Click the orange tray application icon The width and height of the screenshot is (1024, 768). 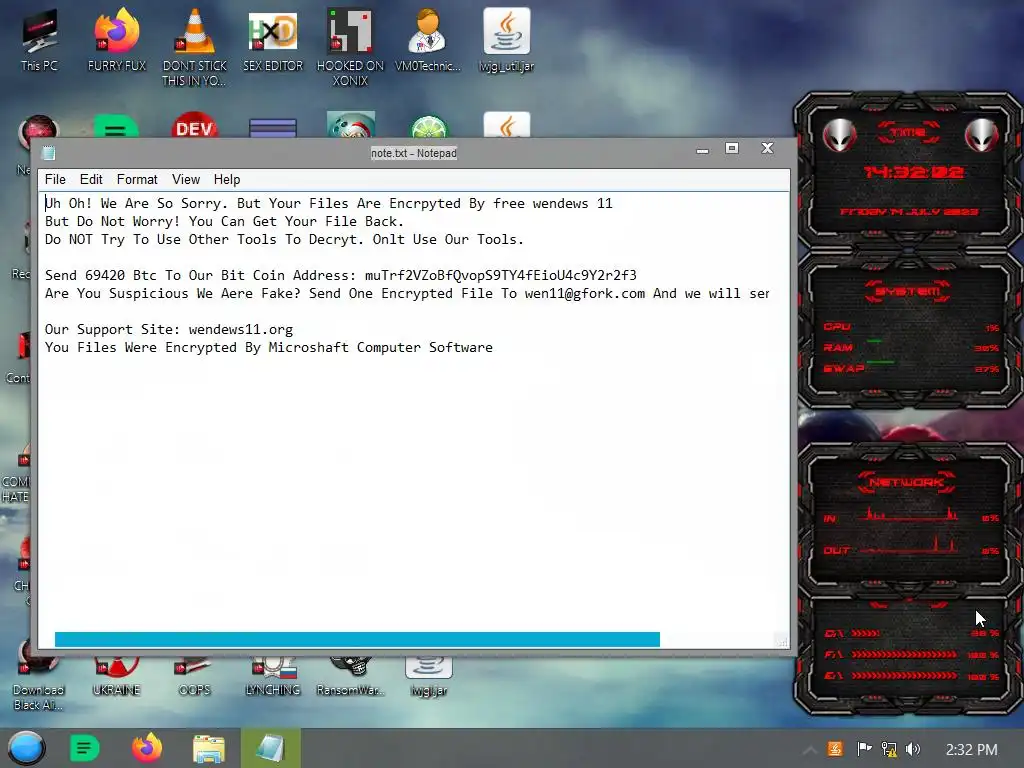point(835,748)
